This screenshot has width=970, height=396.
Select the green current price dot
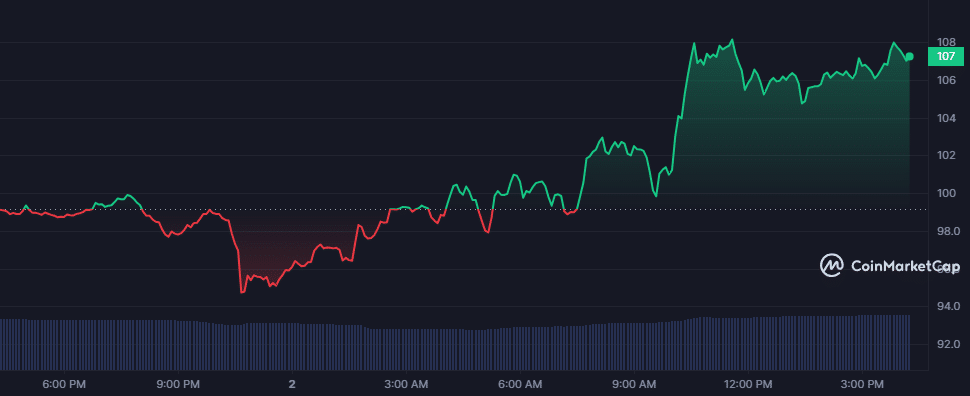(x=909, y=56)
